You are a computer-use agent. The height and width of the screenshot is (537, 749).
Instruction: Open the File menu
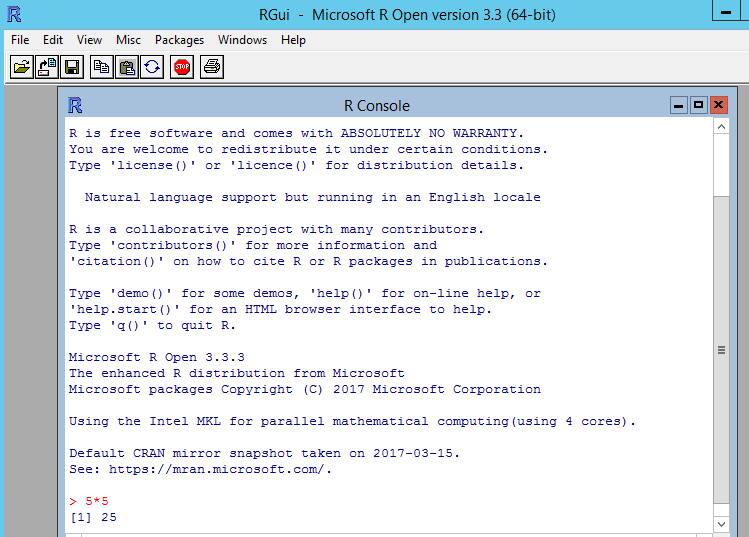coord(20,40)
